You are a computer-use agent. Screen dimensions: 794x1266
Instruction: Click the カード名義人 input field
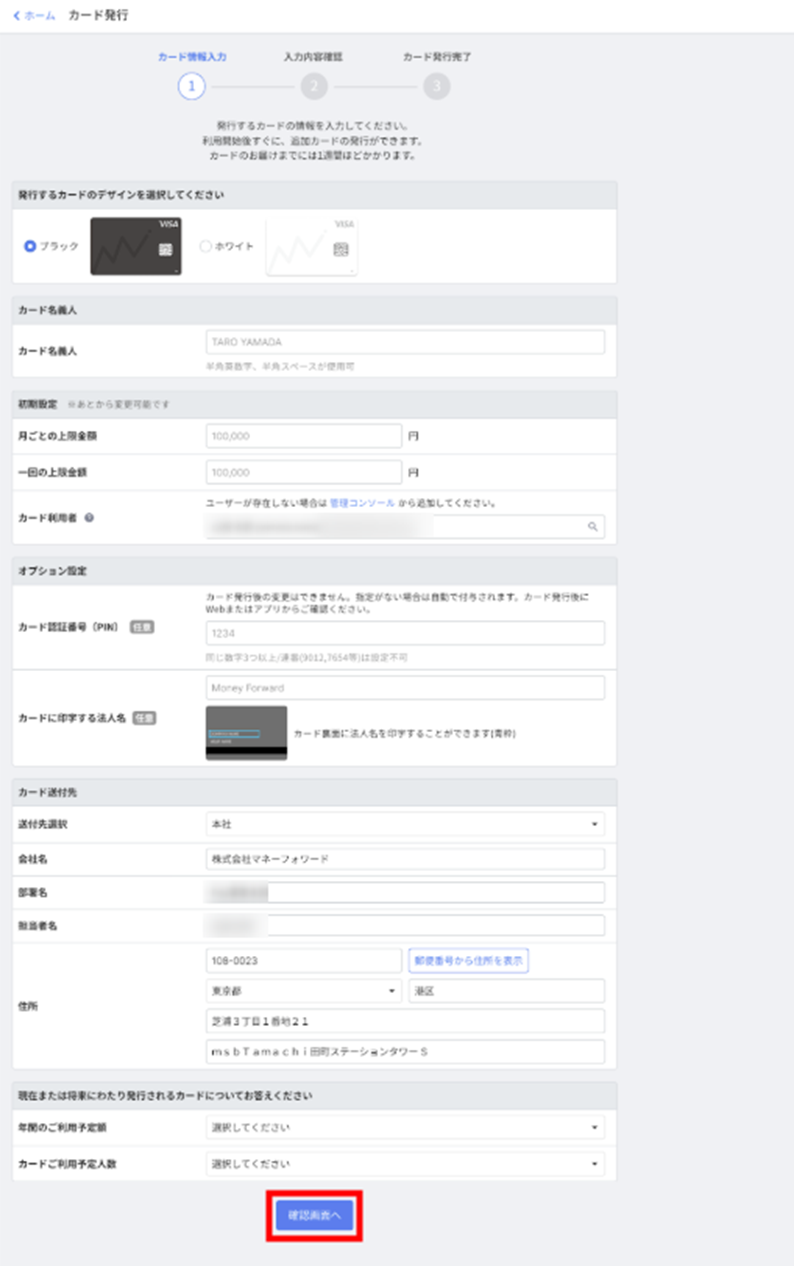[x=404, y=342]
